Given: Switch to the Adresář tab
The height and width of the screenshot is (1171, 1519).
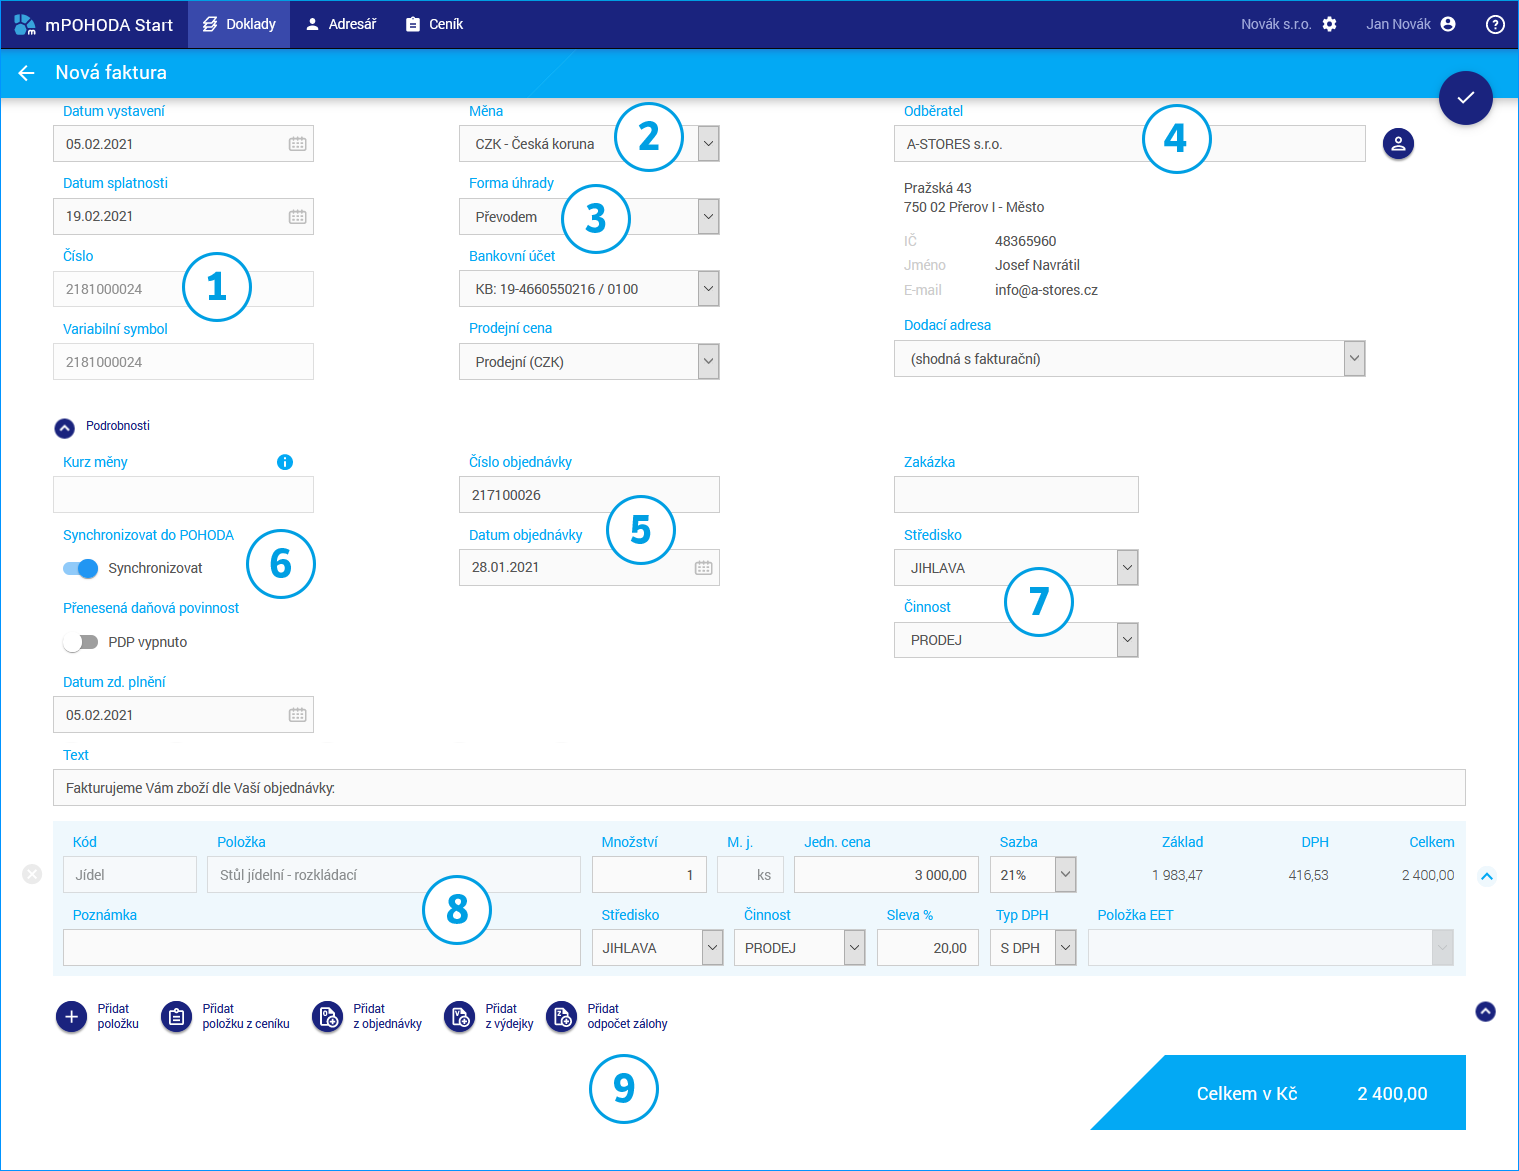Looking at the screenshot, I should pos(341,24).
